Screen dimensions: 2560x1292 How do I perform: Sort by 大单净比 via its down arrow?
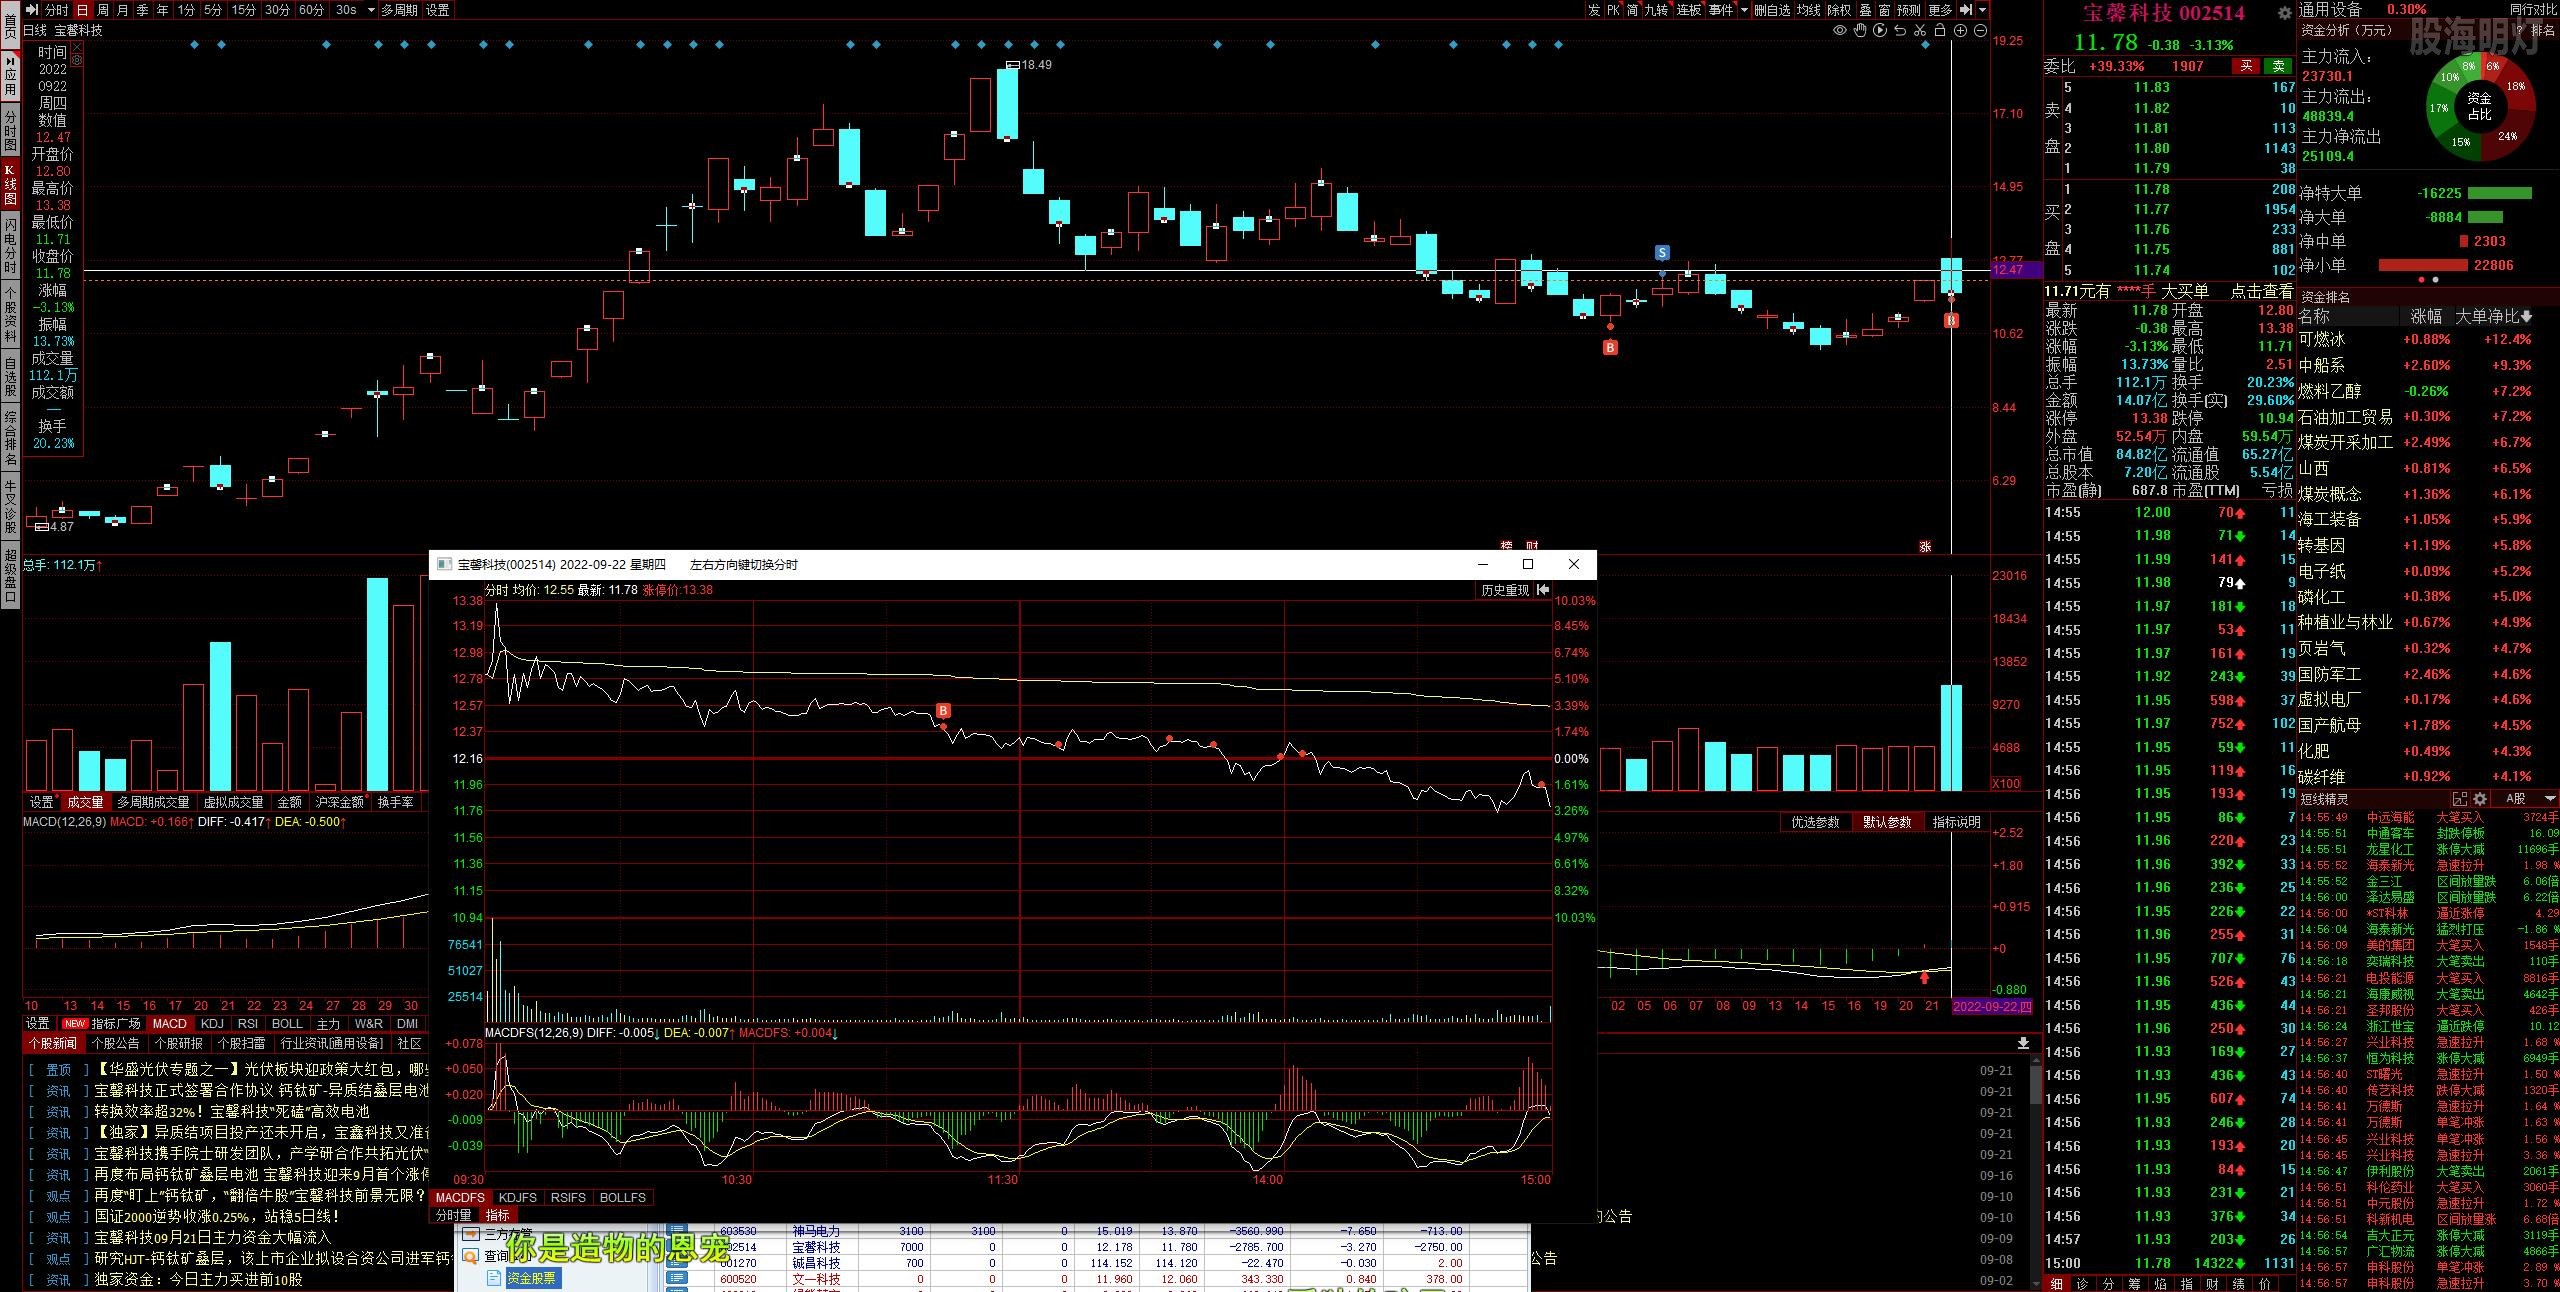(2528, 317)
